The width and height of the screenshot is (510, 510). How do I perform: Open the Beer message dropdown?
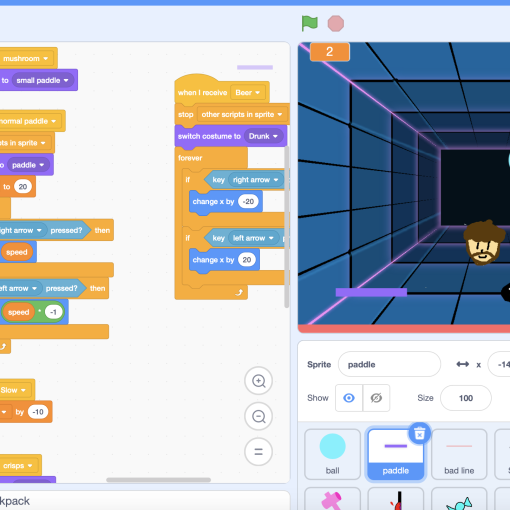pyautogui.click(x=247, y=93)
